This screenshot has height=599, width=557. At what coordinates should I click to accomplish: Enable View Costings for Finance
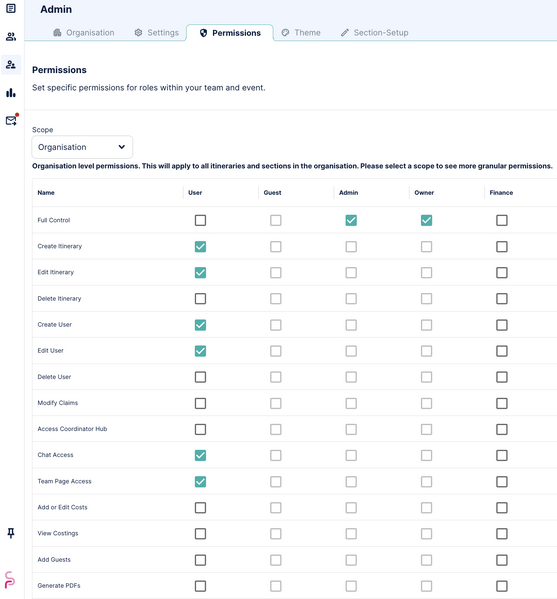(502, 534)
